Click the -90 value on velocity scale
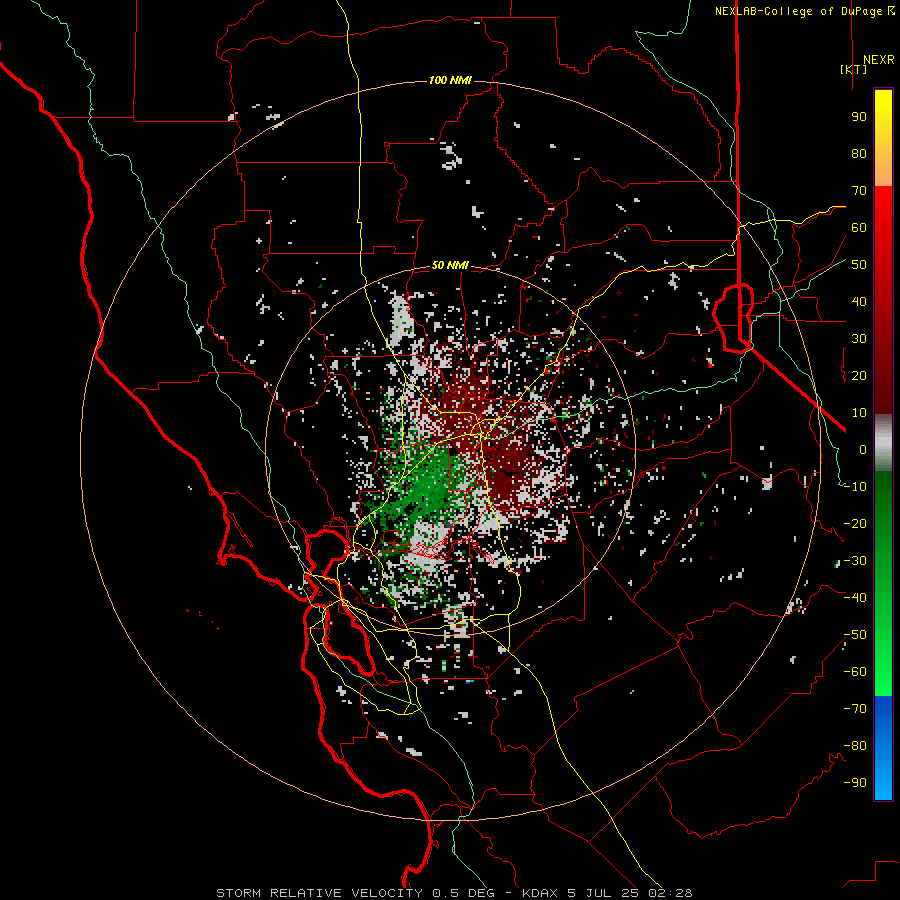 pos(855,783)
